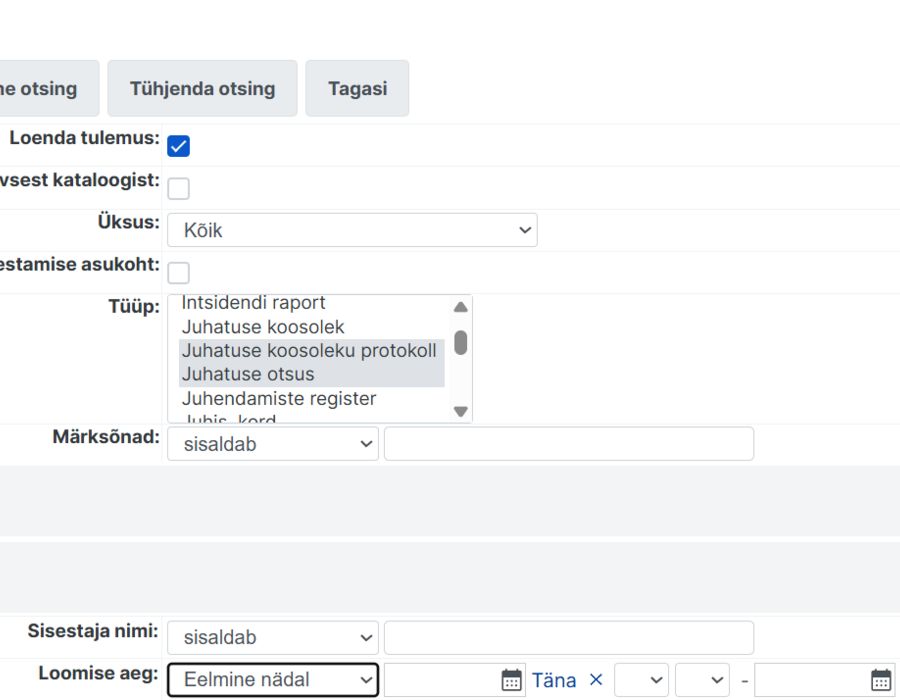Click the Tüüp list scroll down arrow
The height and width of the screenshot is (700, 900).
tap(460, 411)
